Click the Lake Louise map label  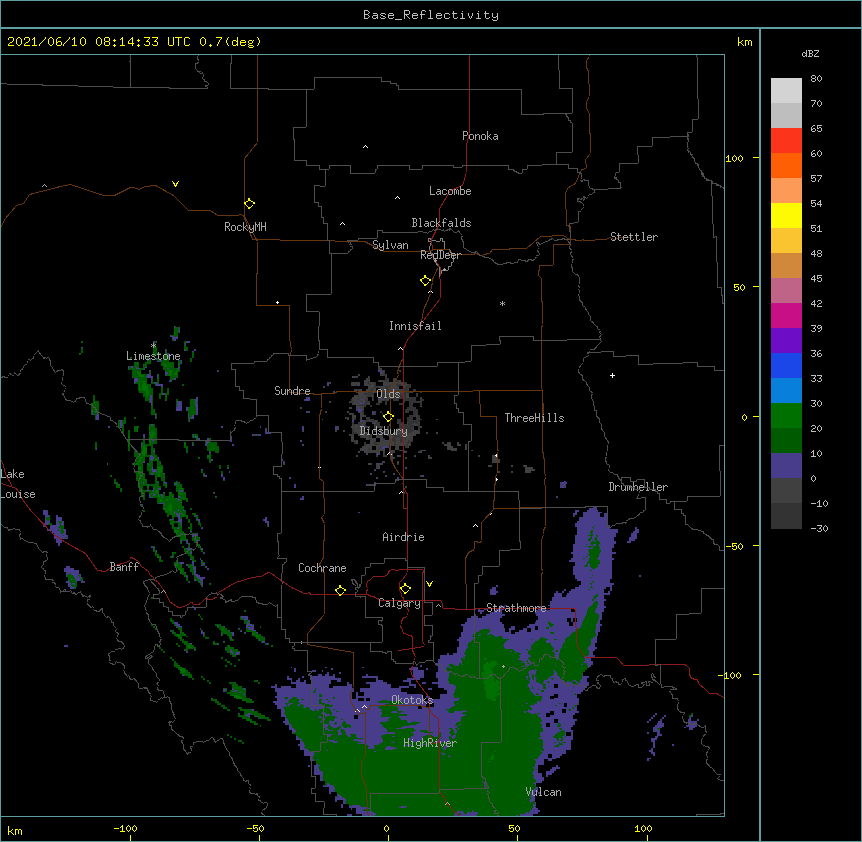tap(18, 484)
